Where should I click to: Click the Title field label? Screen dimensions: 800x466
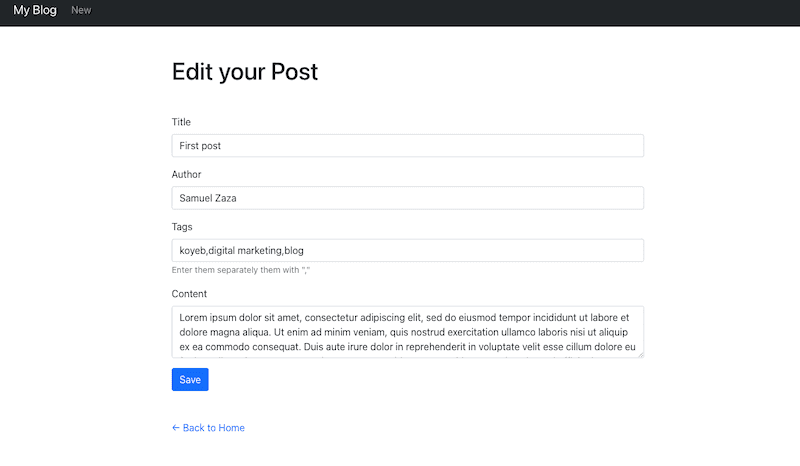click(181, 122)
